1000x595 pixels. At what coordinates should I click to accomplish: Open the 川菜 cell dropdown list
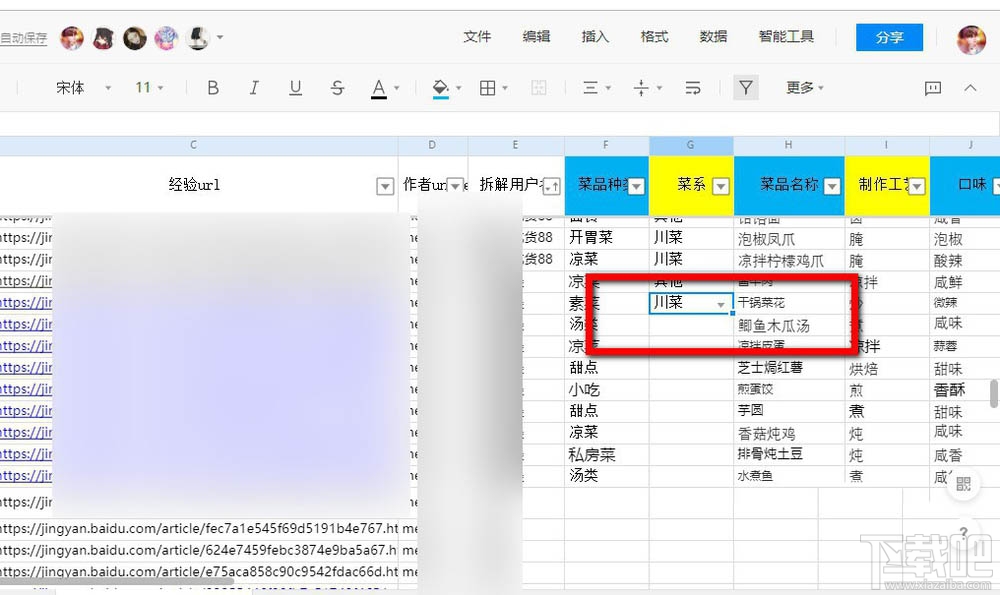click(720, 303)
